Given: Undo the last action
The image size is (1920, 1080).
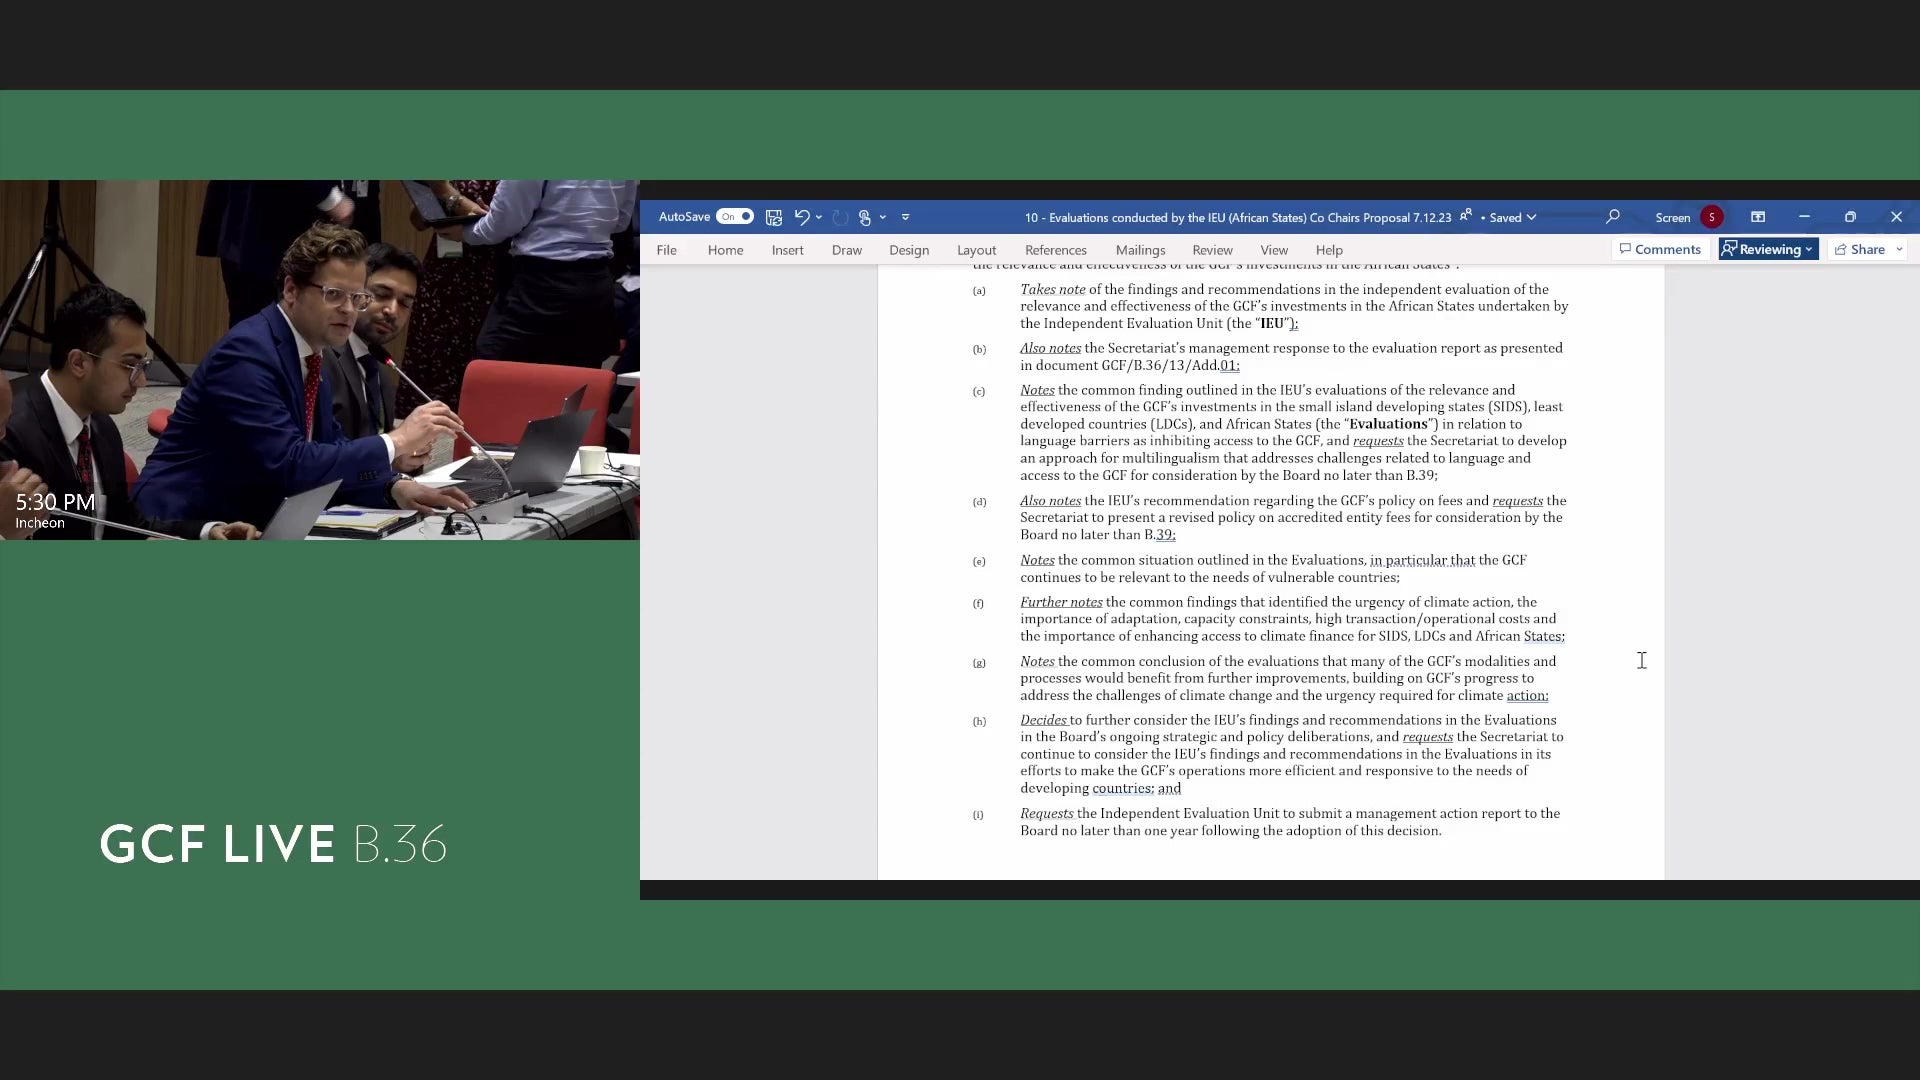Looking at the screenshot, I should [801, 217].
